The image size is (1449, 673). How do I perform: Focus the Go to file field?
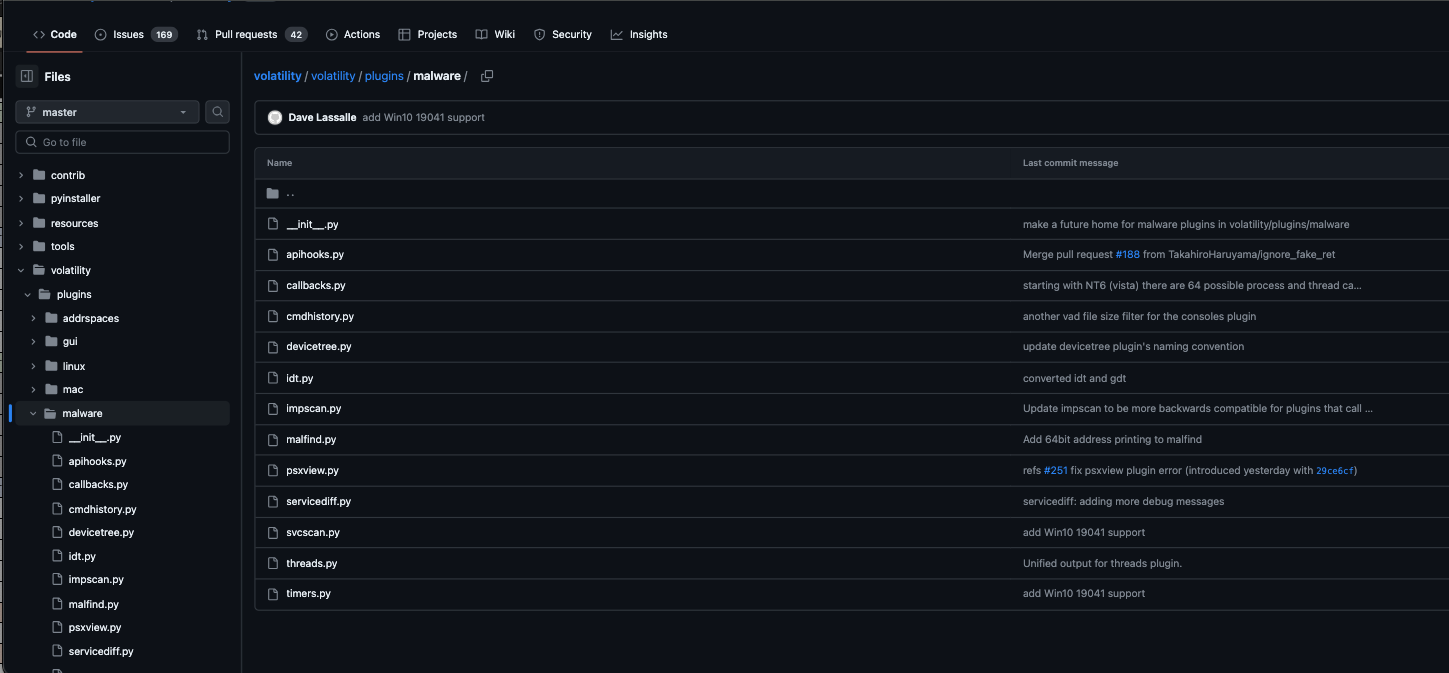[130, 142]
